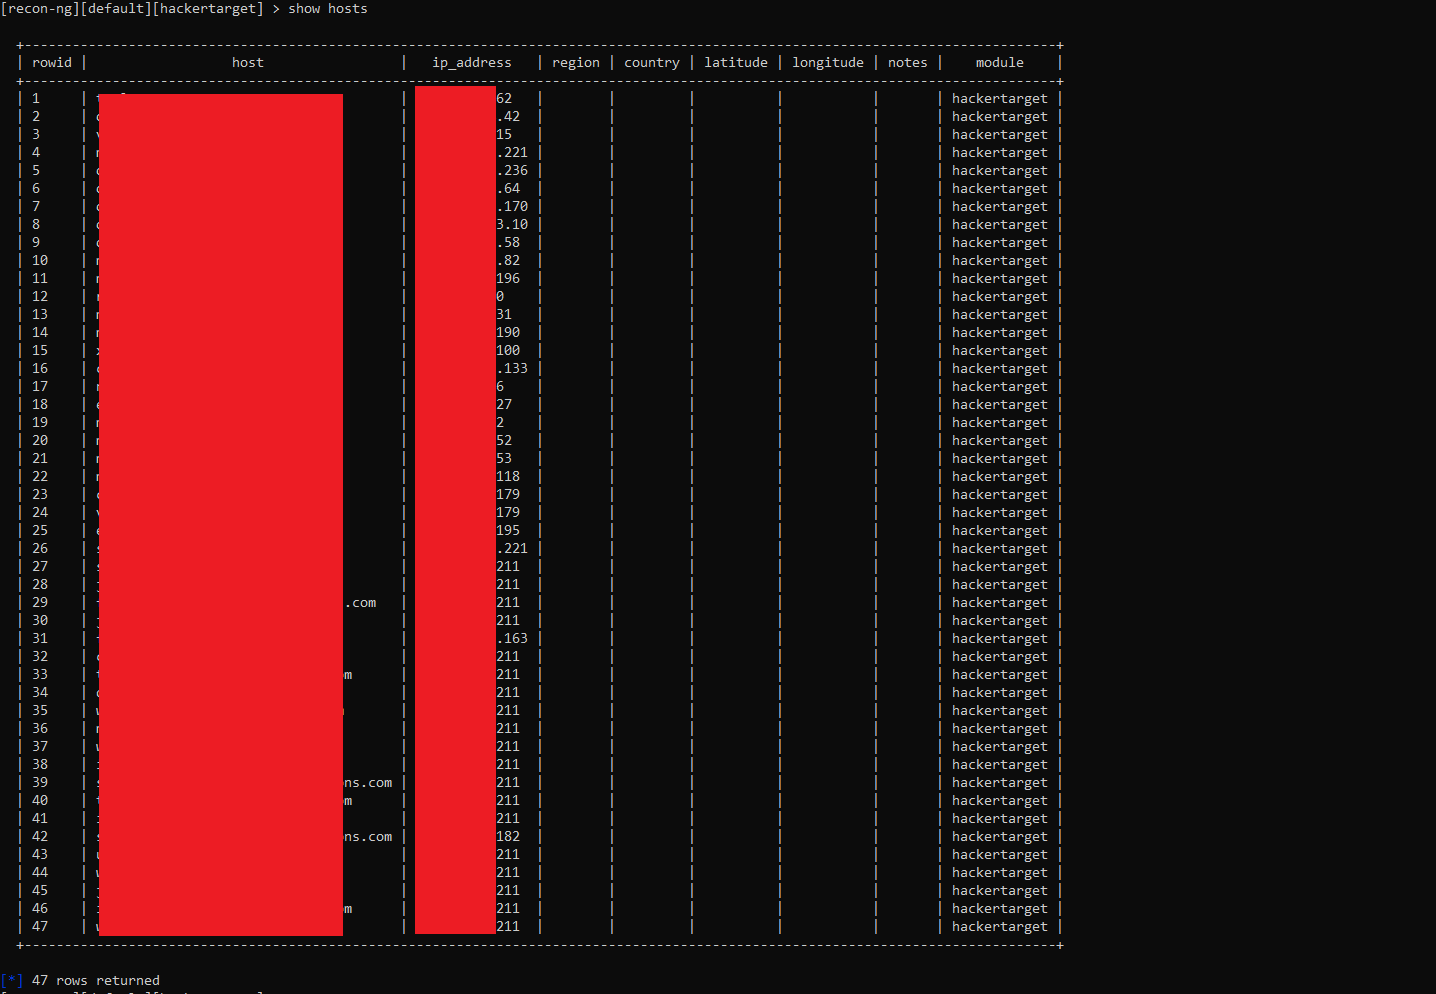Select rowid '20' cell
This screenshot has width=1436, height=994.
[x=40, y=440]
